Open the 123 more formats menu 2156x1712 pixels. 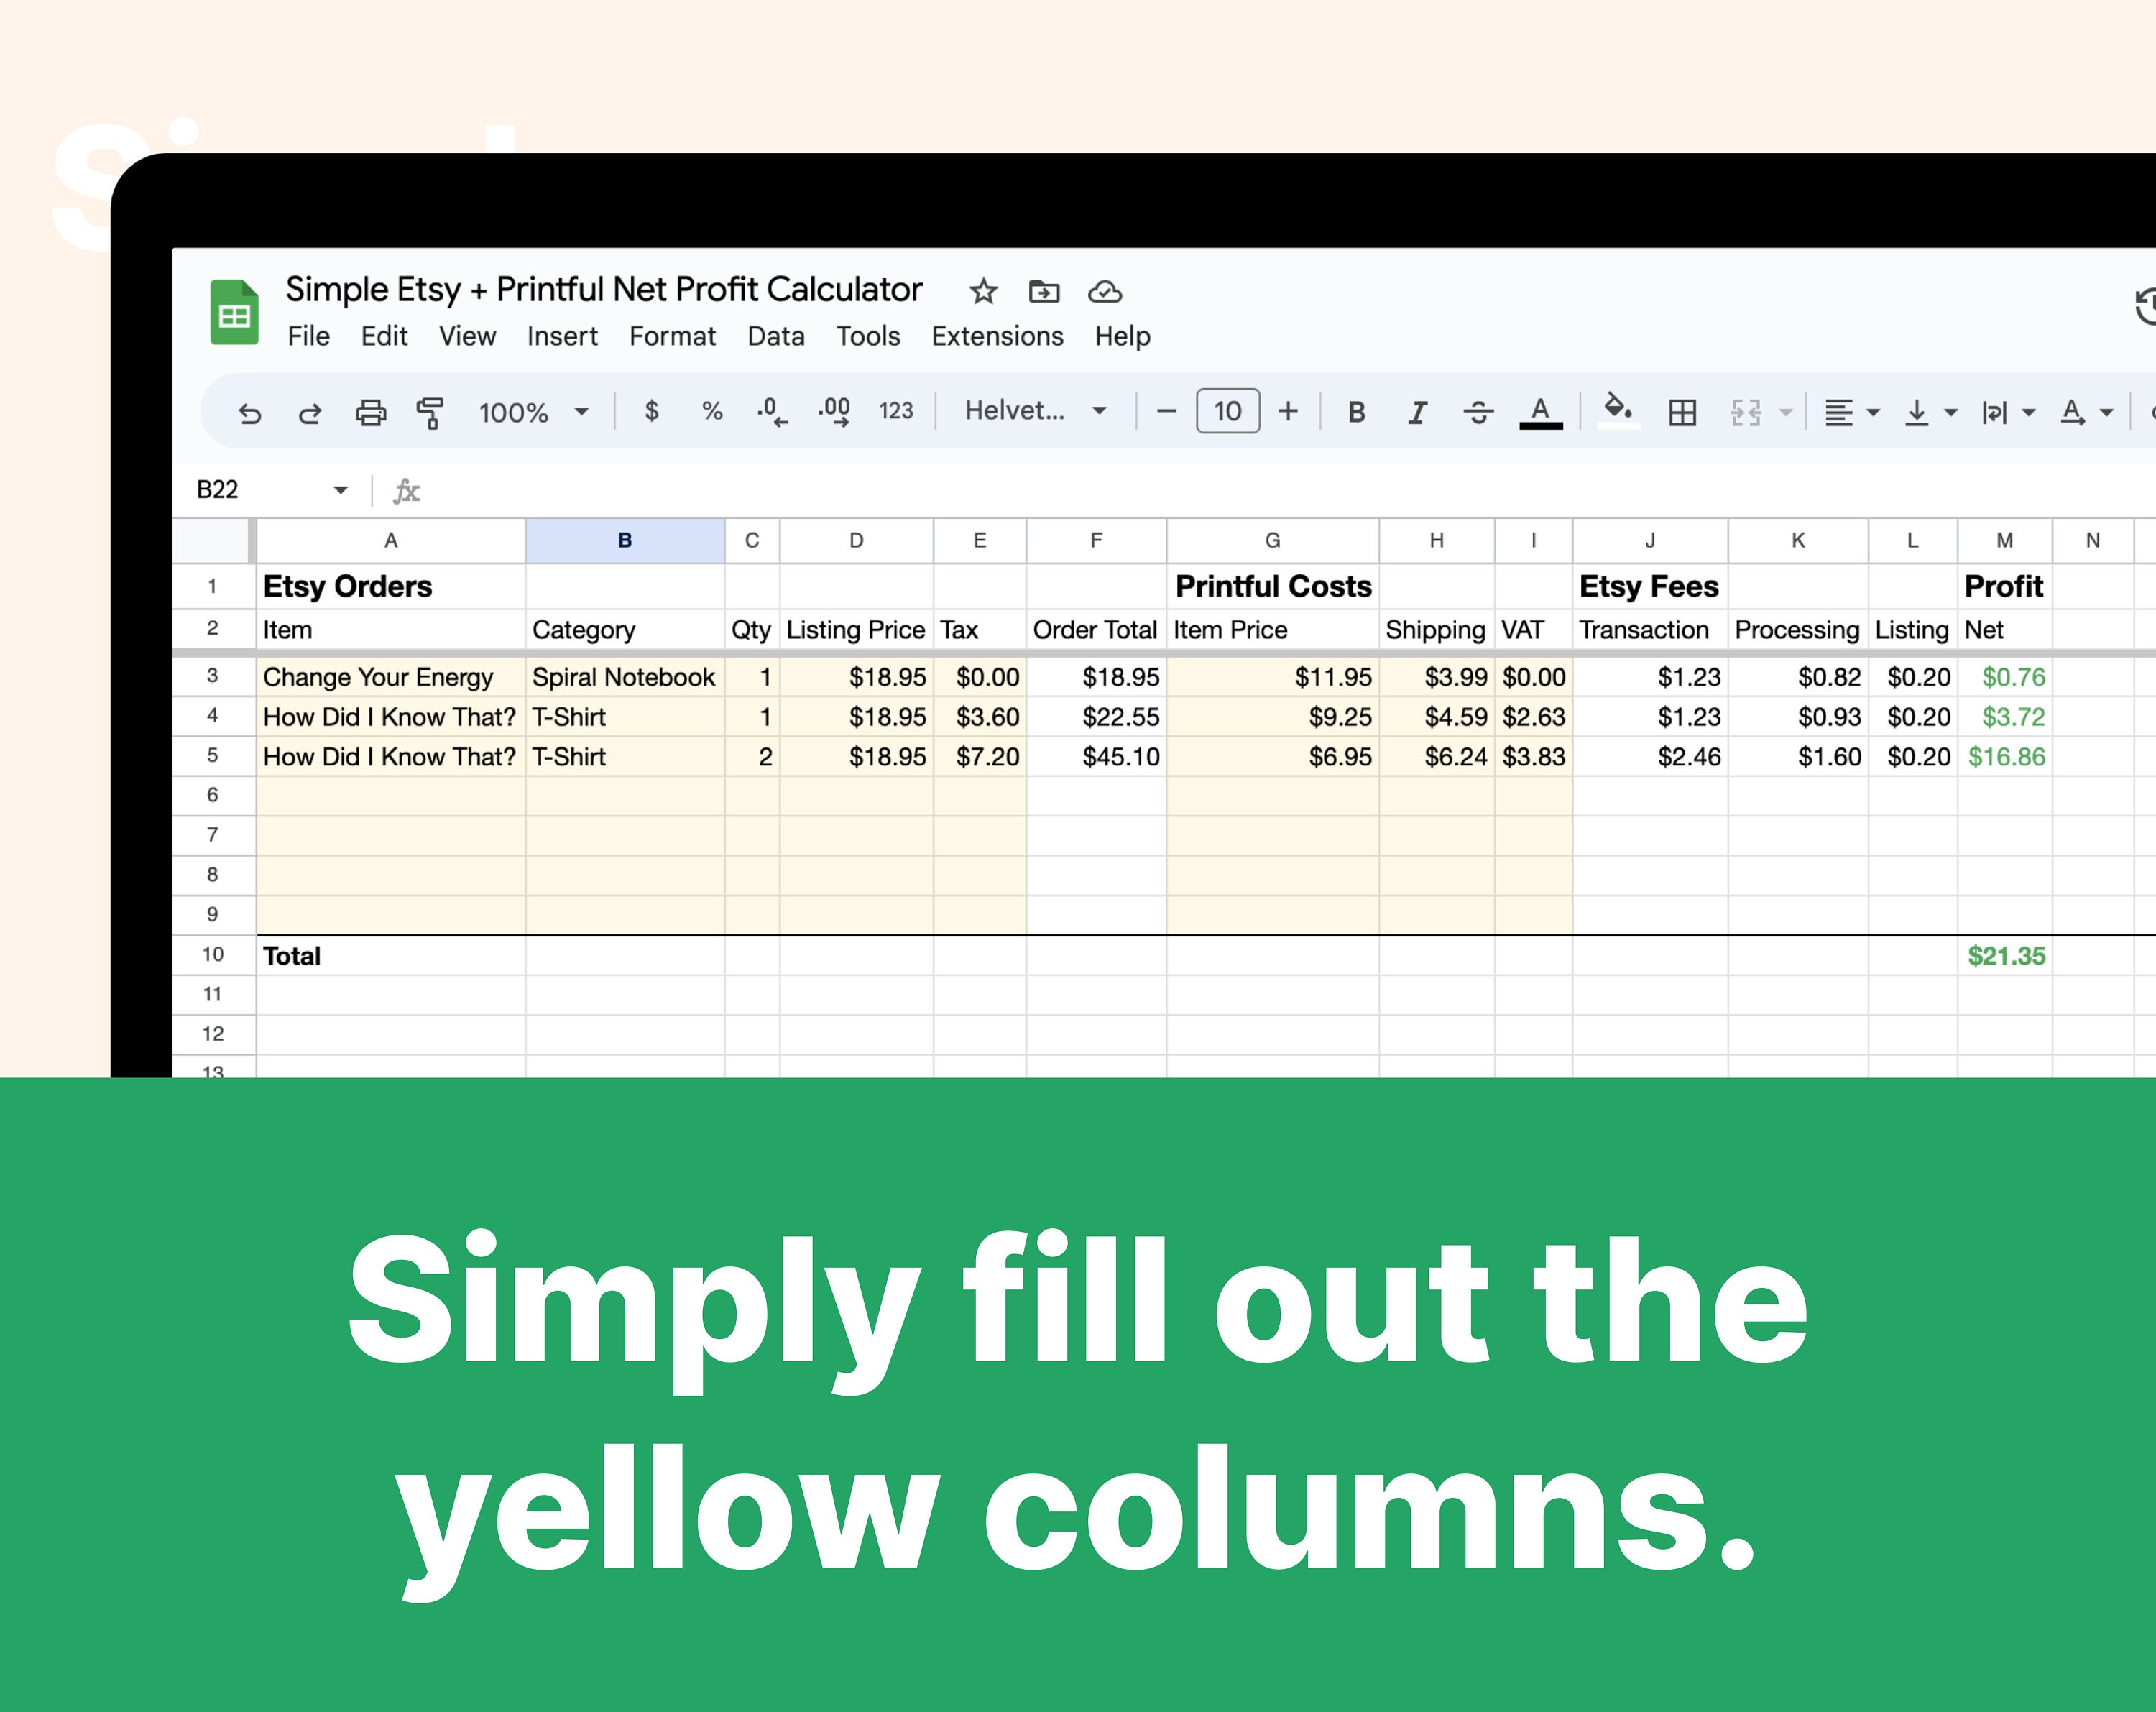tap(896, 411)
